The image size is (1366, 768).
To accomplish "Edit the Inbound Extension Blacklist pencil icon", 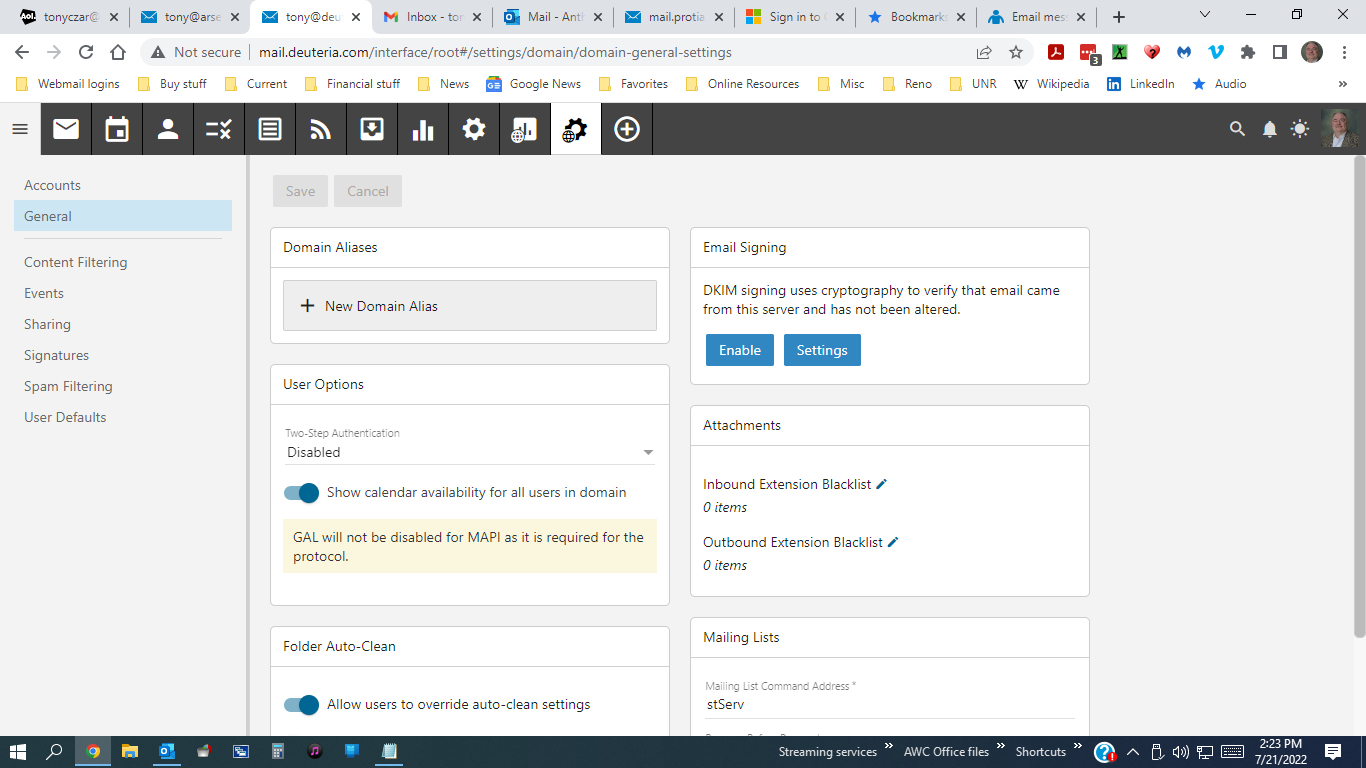I will tap(882, 484).
